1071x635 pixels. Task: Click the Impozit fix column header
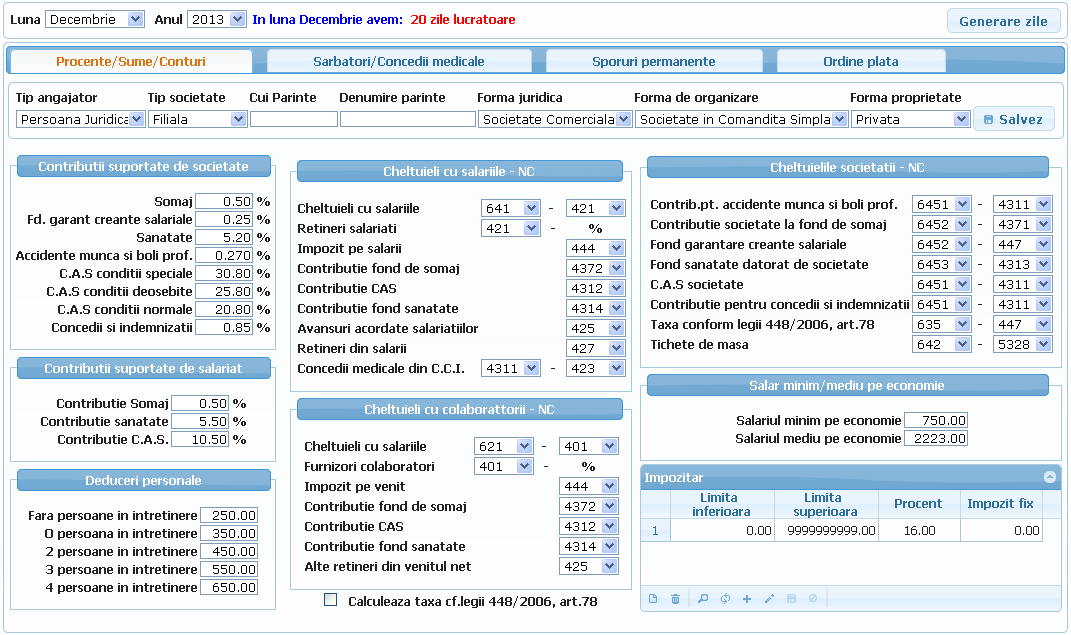pos(1001,505)
